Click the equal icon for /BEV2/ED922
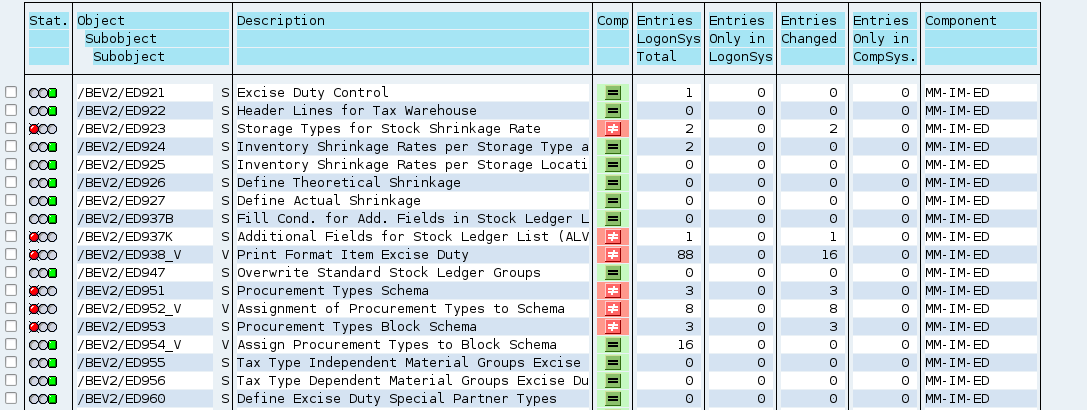 click(x=613, y=110)
